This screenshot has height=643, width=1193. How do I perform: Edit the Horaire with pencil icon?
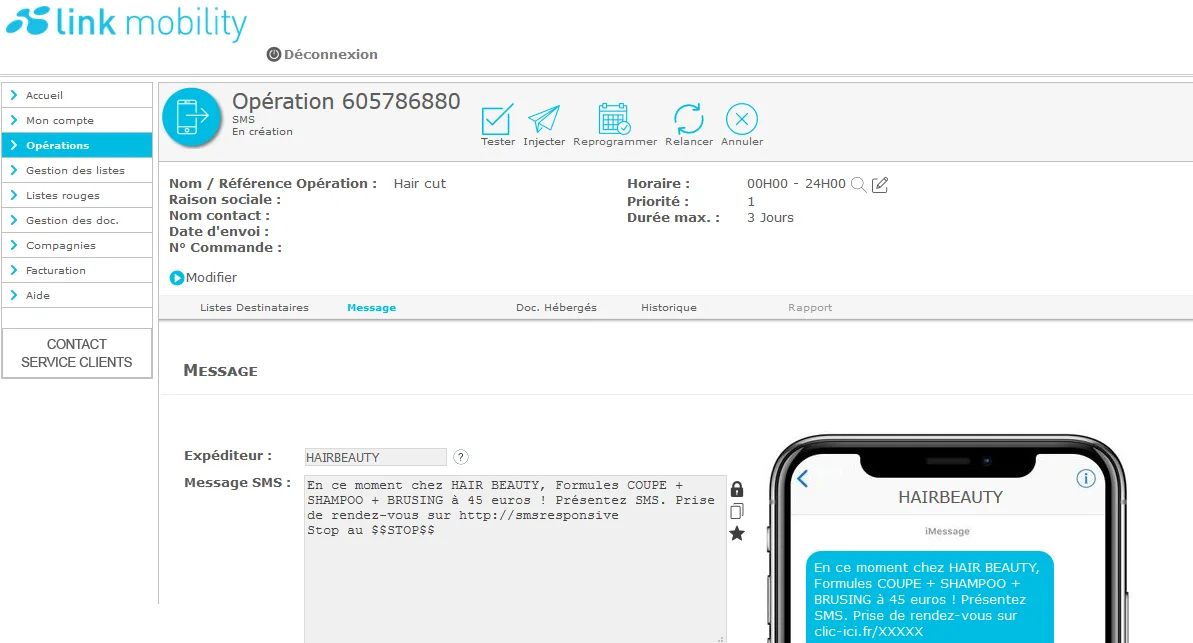(880, 184)
